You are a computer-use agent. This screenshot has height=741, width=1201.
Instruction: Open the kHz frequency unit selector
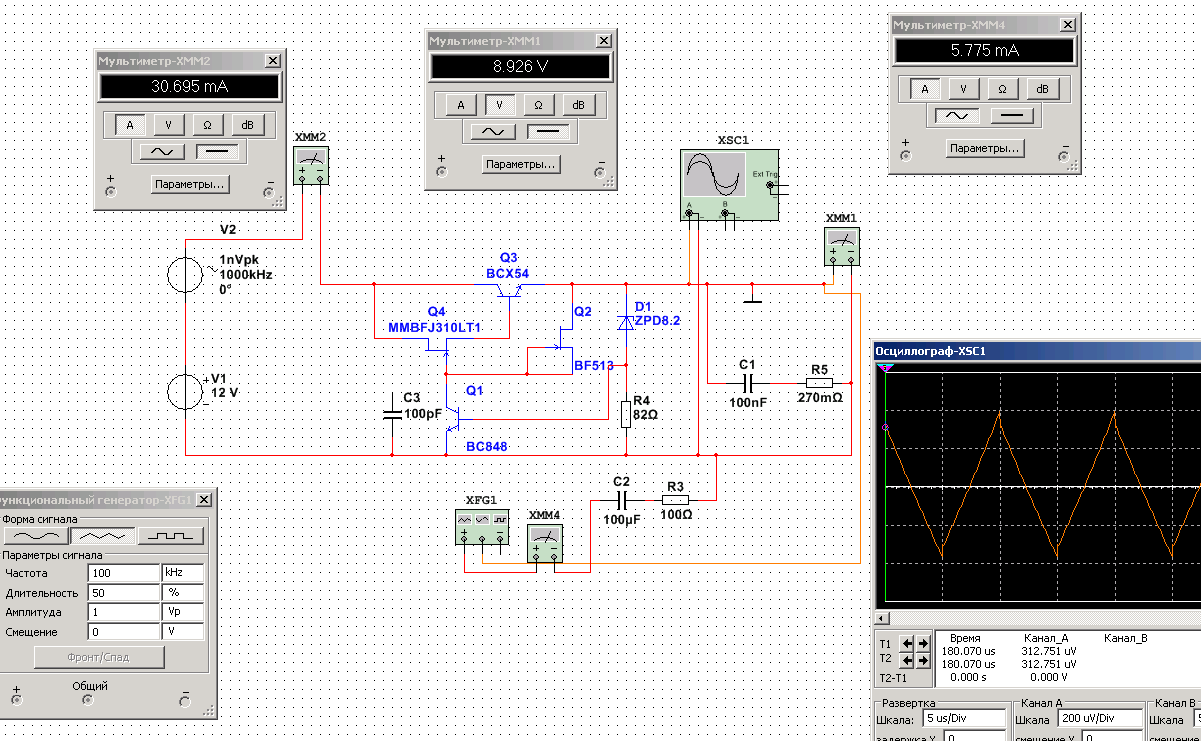coord(182,573)
